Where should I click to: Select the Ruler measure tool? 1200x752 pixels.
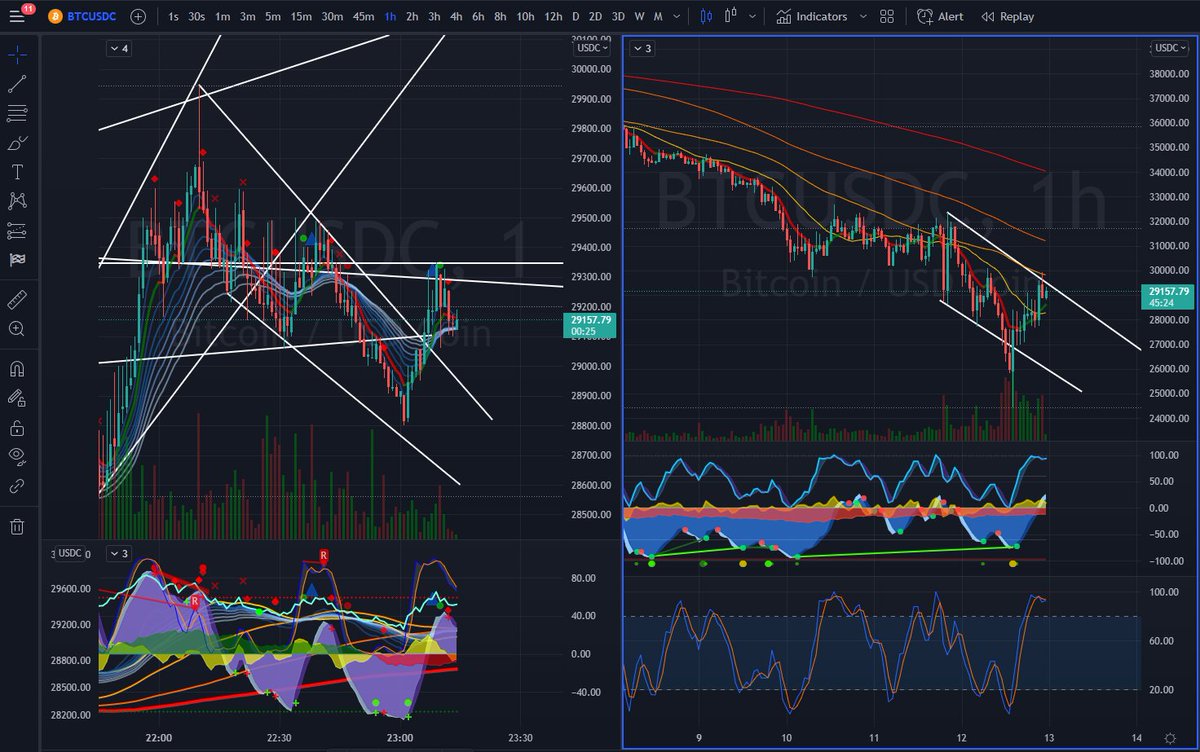tap(17, 298)
